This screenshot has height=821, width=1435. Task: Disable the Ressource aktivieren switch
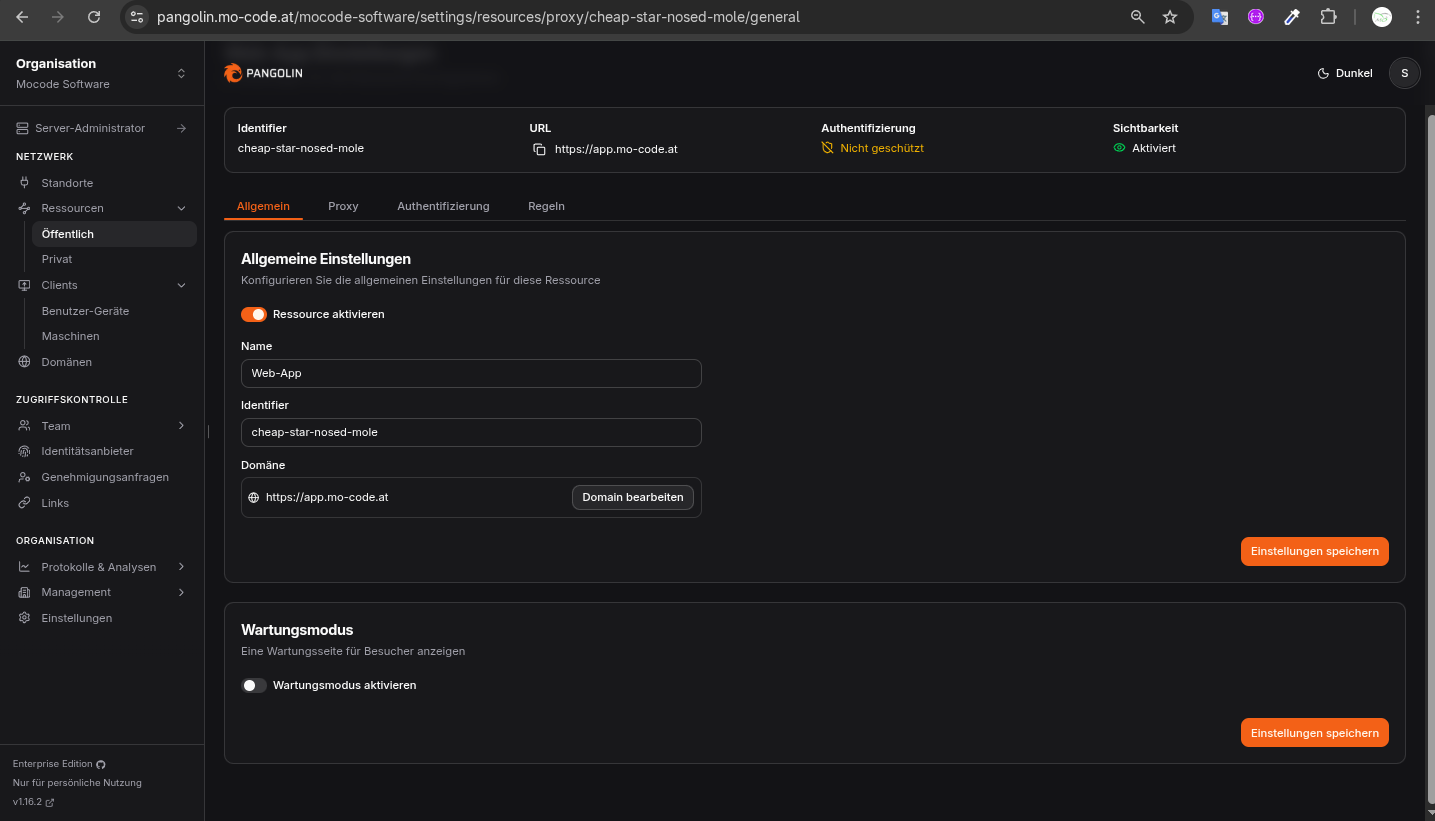[x=254, y=314]
